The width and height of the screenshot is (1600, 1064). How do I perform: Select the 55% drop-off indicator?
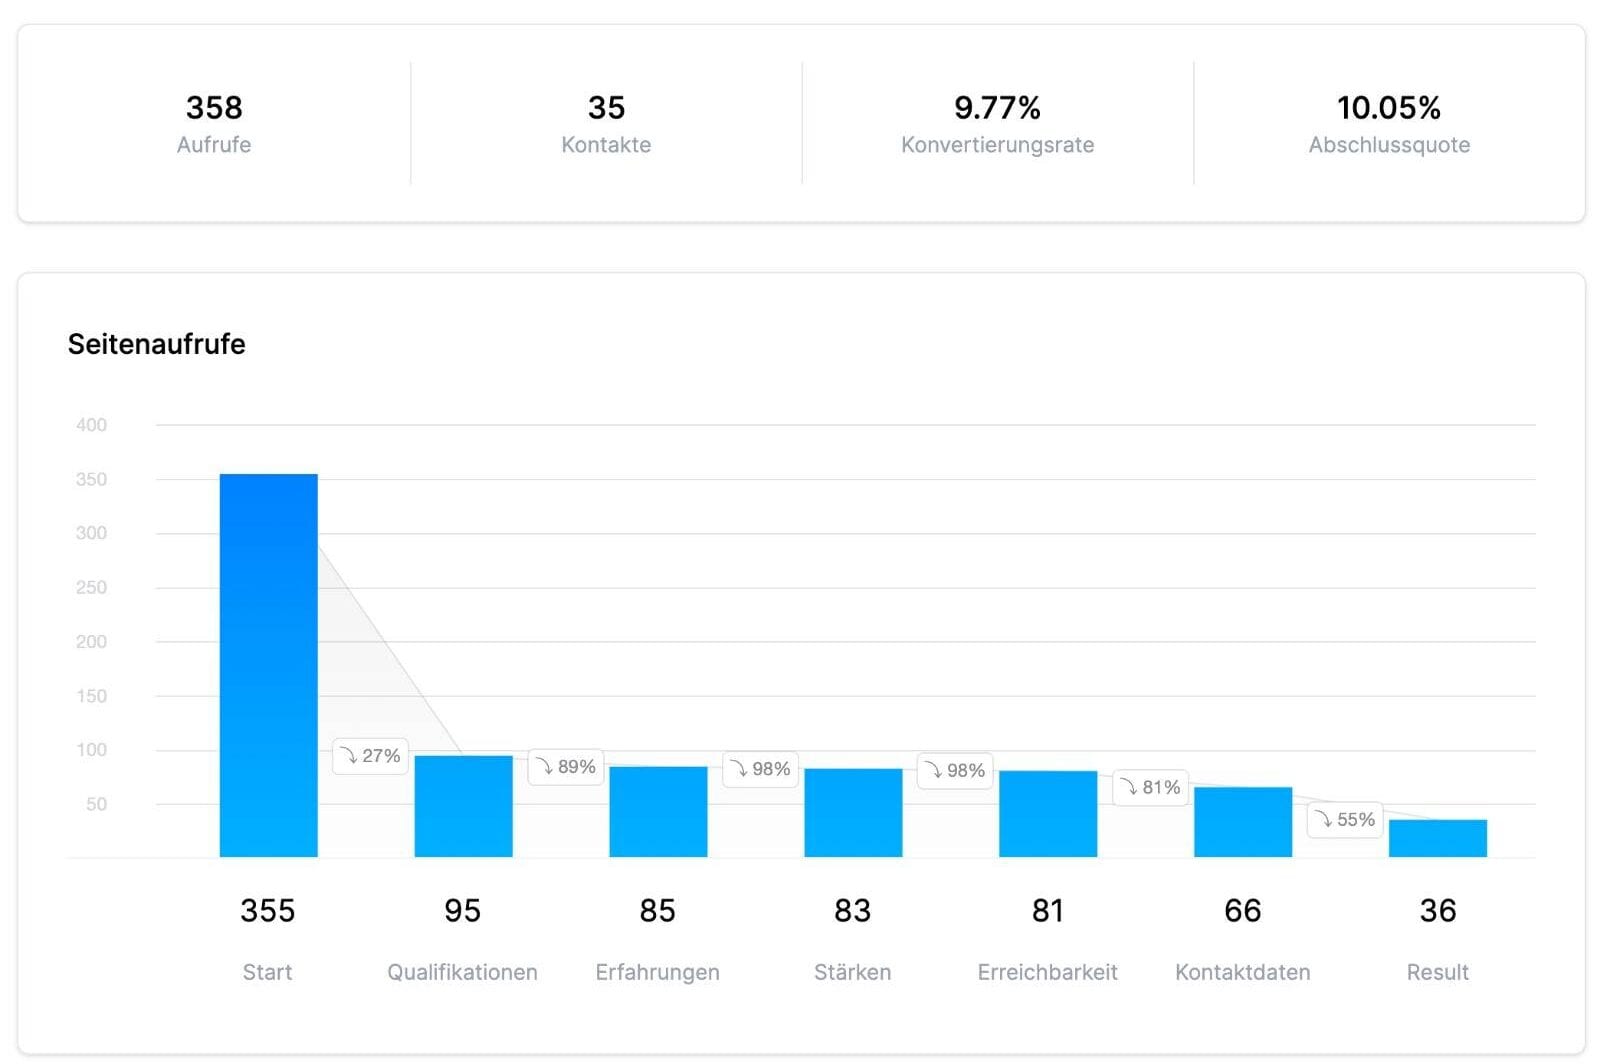pos(1344,820)
